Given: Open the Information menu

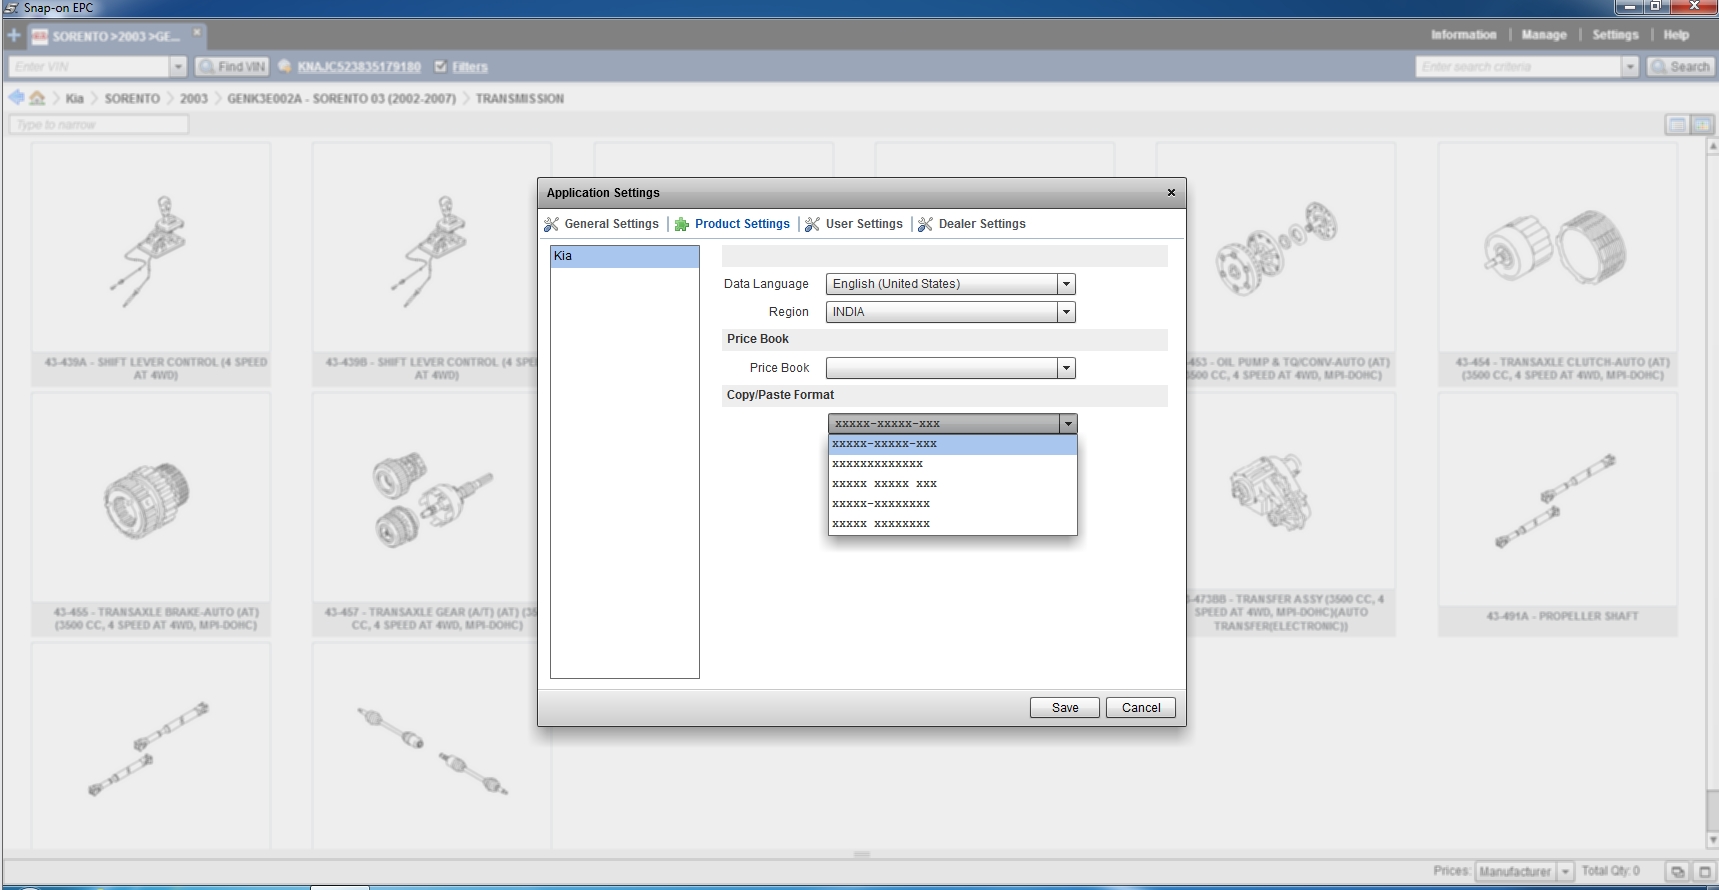Looking at the screenshot, I should coord(1463,35).
